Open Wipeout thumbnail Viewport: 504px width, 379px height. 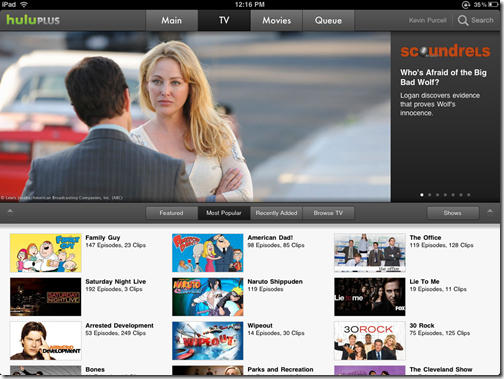pos(208,341)
